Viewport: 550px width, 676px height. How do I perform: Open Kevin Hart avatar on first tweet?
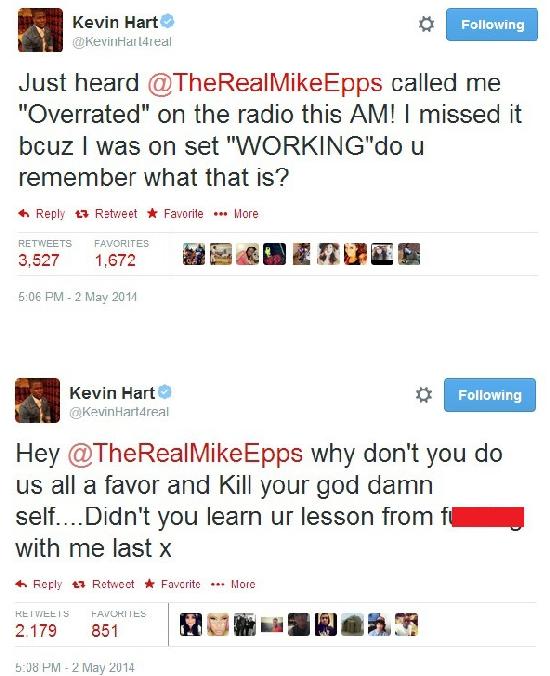tap(41, 30)
